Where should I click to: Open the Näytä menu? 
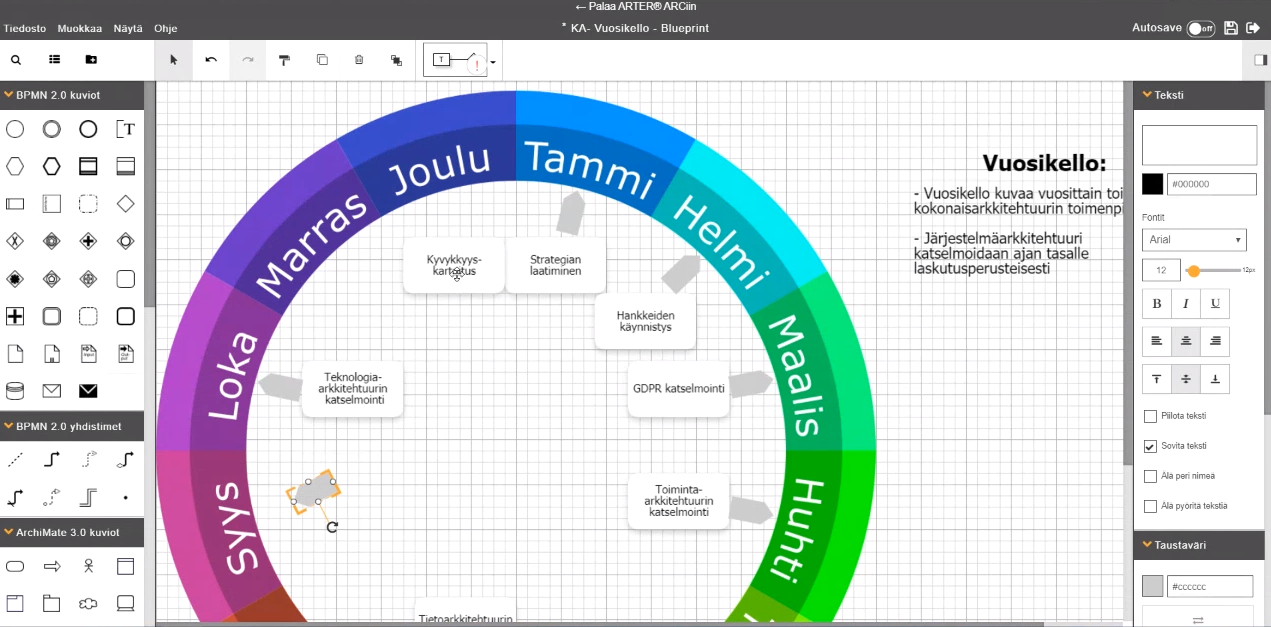click(x=127, y=28)
